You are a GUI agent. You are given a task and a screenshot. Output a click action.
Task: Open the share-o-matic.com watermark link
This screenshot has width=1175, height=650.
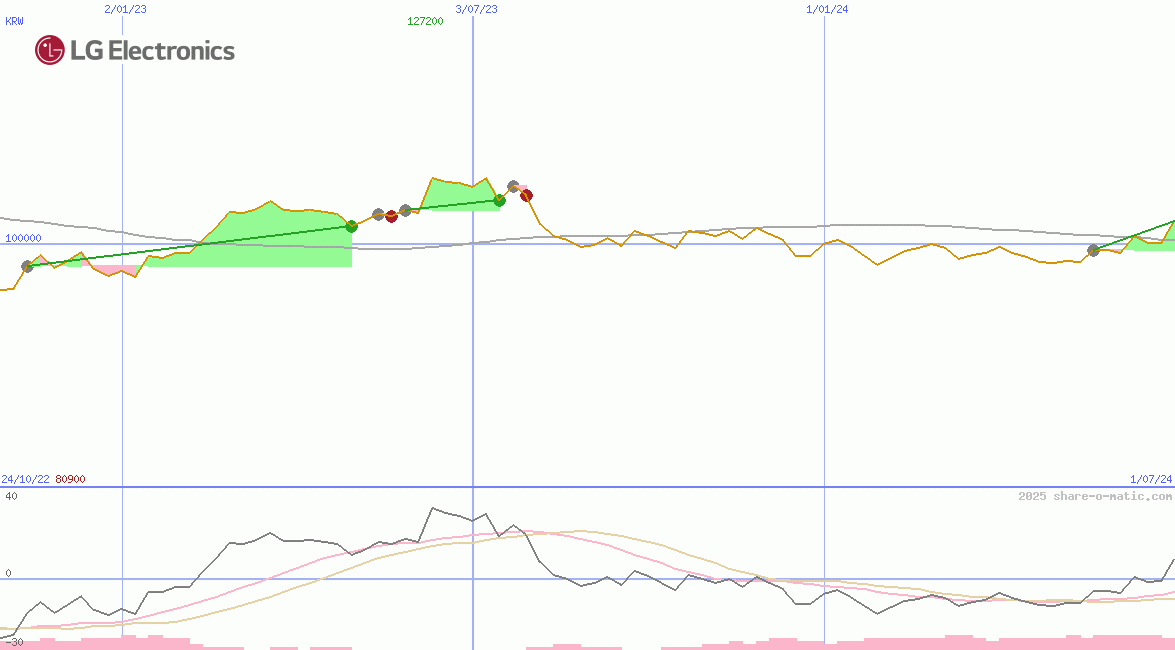coord(1094,496)
